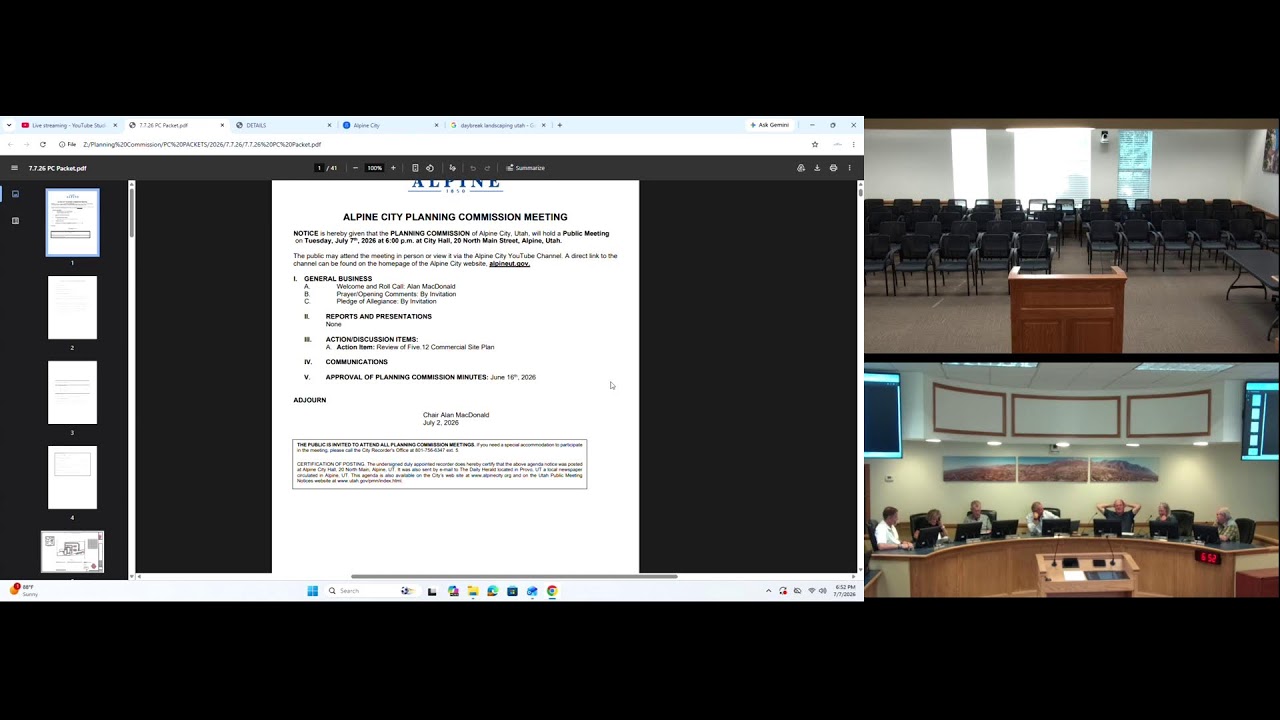This screenshot has width=1280, height=720.
Task: Click the address bar URL
Action: pos(202,144)
